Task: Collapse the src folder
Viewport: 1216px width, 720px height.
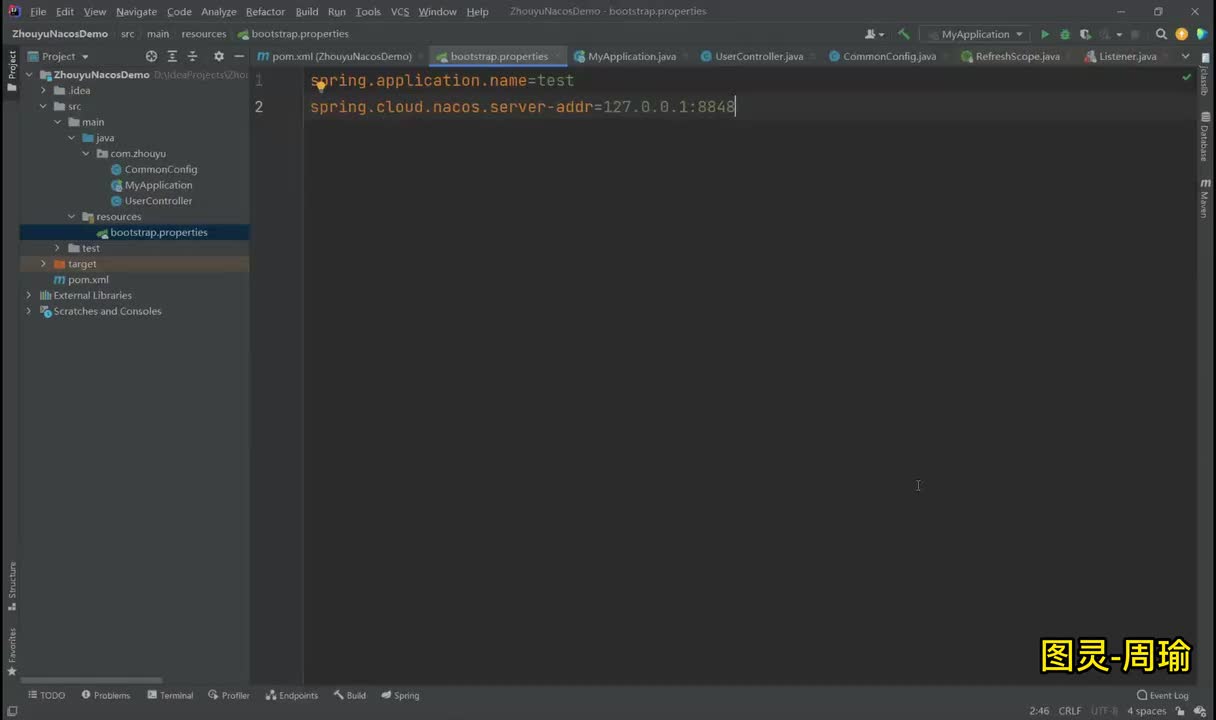Action: [43, 106]
